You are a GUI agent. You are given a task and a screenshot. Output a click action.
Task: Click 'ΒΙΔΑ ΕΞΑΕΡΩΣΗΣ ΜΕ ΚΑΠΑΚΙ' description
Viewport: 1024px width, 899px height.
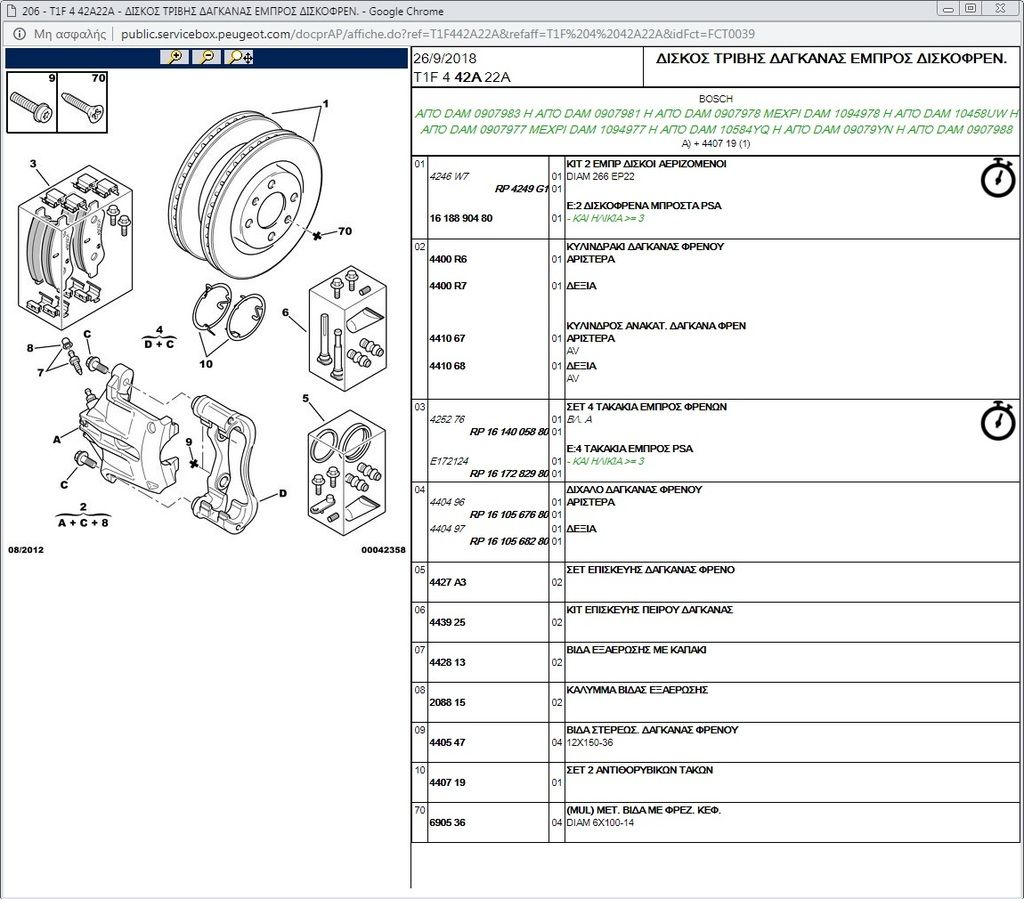tap(636, 650)
